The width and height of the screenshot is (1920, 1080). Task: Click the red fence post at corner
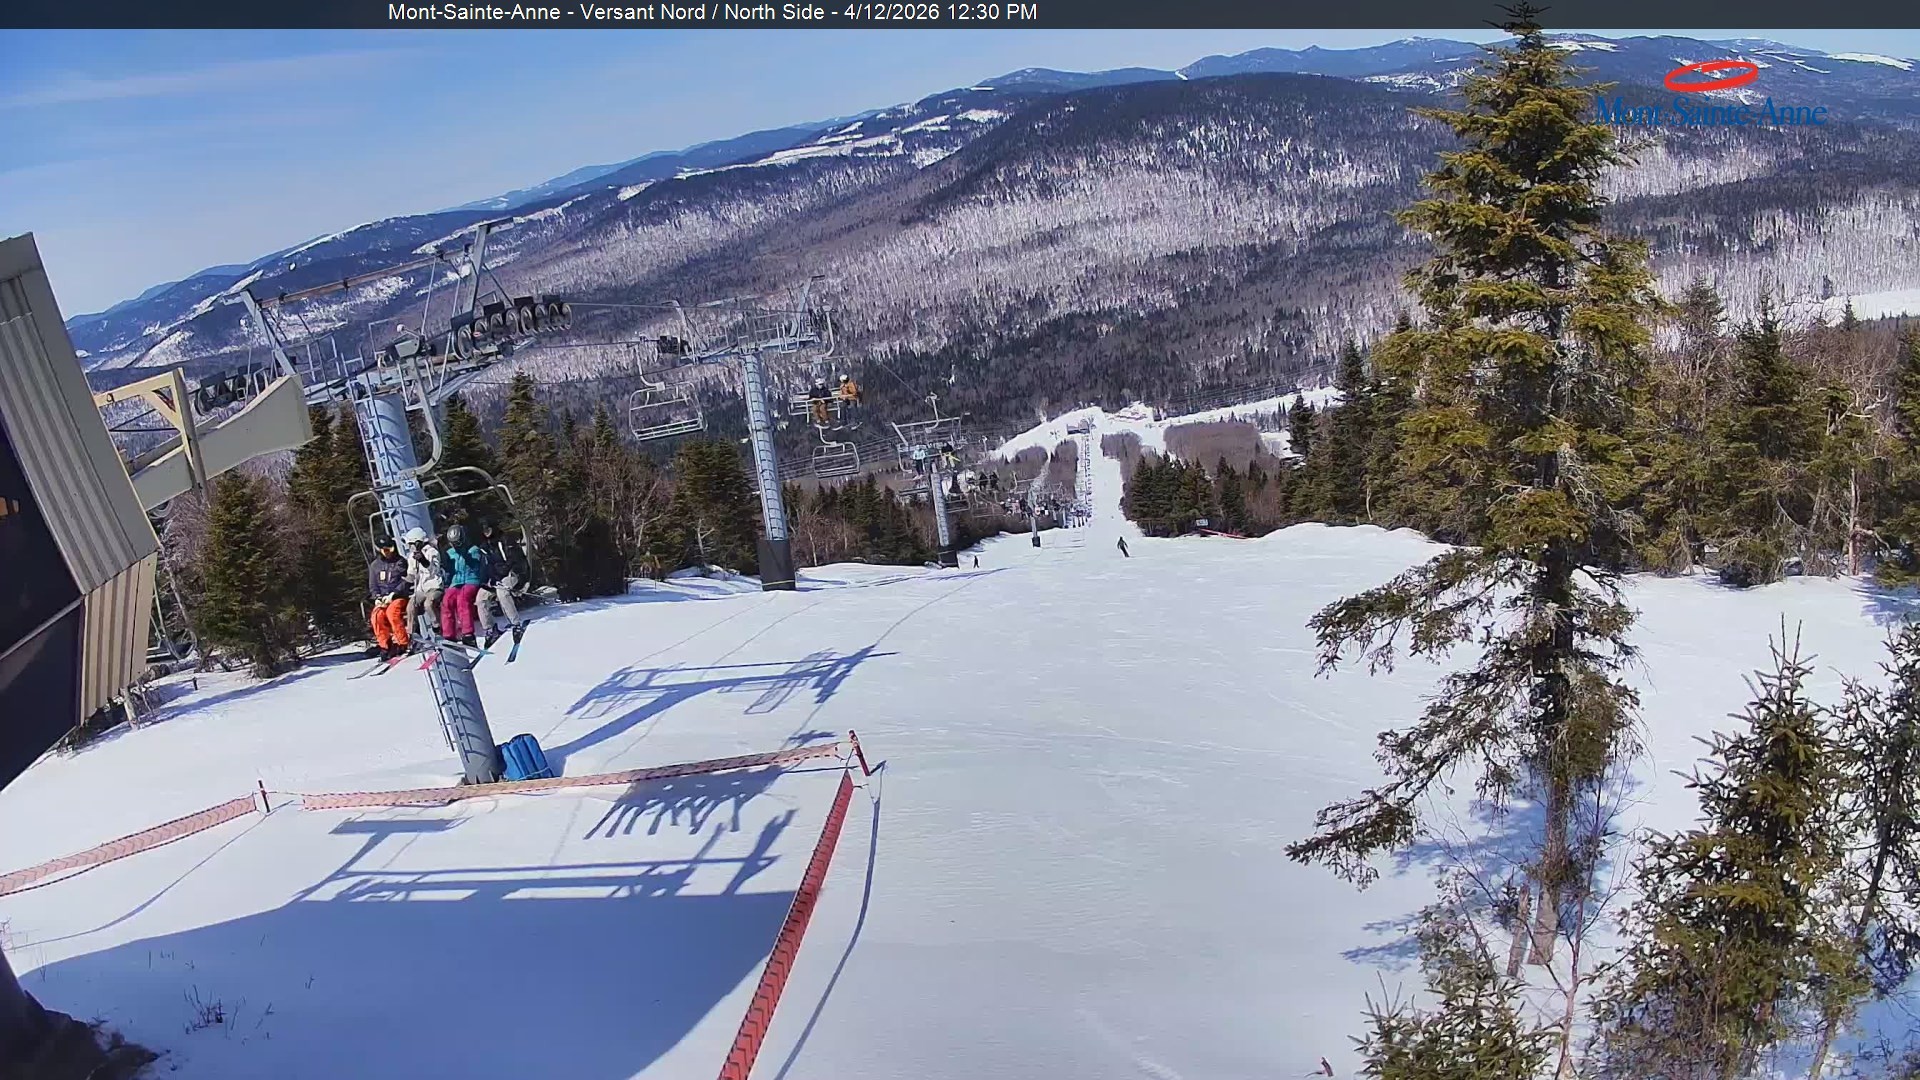pyautogui.click(x=857, y=752)
